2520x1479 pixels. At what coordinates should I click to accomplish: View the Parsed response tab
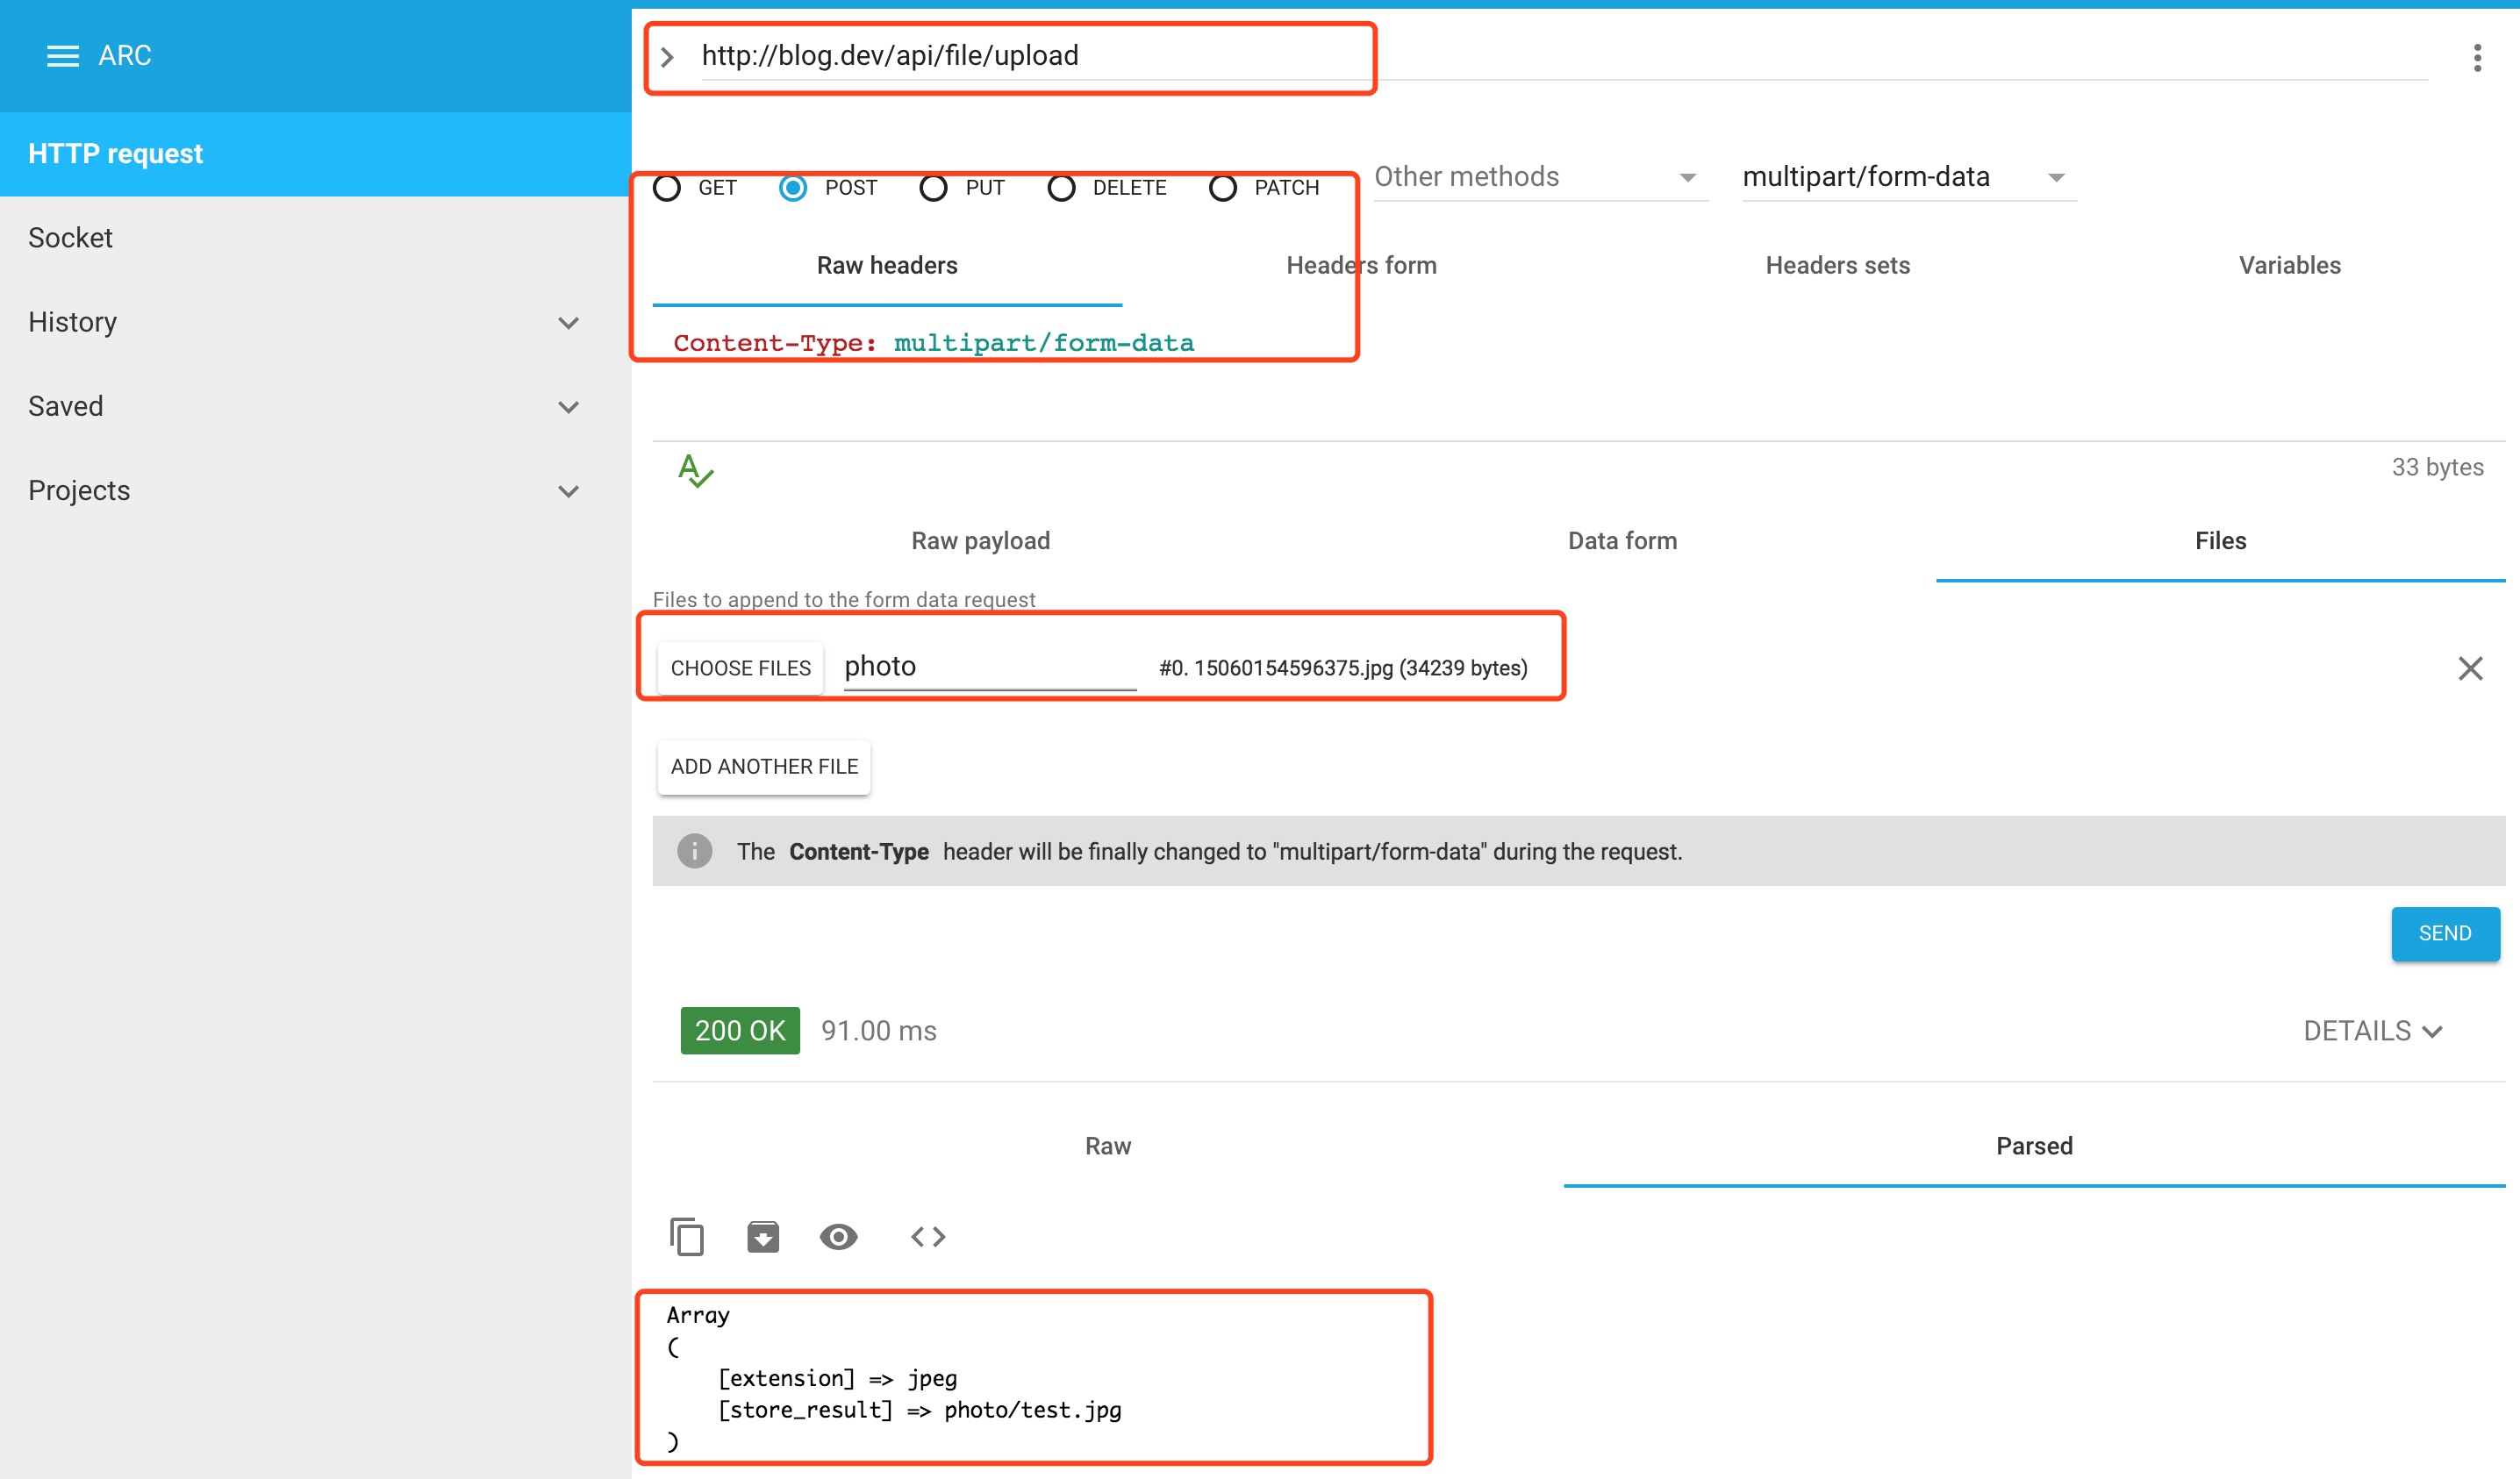[2034, 1146]
